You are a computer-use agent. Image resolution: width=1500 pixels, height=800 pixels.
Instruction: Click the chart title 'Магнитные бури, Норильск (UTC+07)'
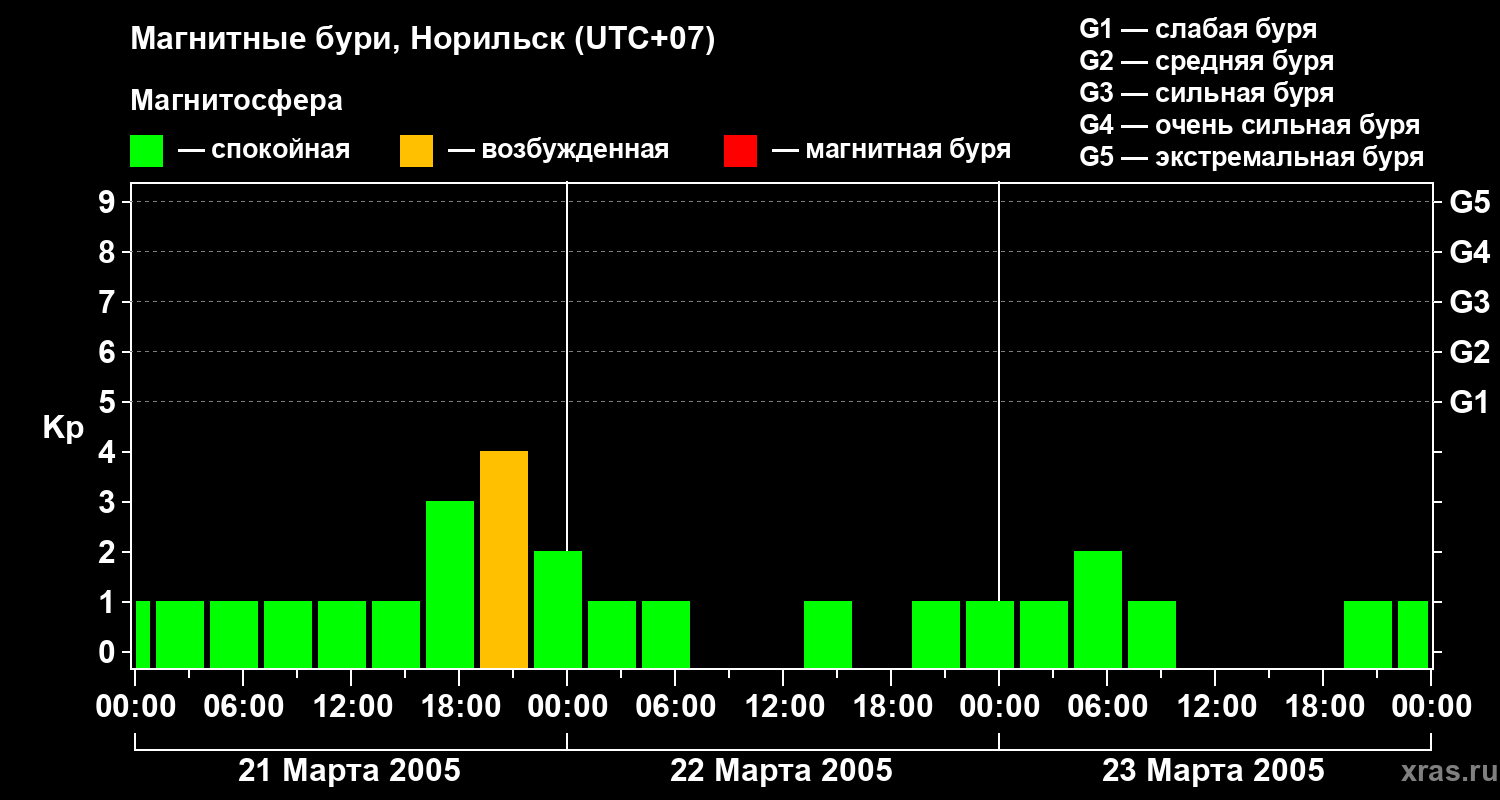423,40
